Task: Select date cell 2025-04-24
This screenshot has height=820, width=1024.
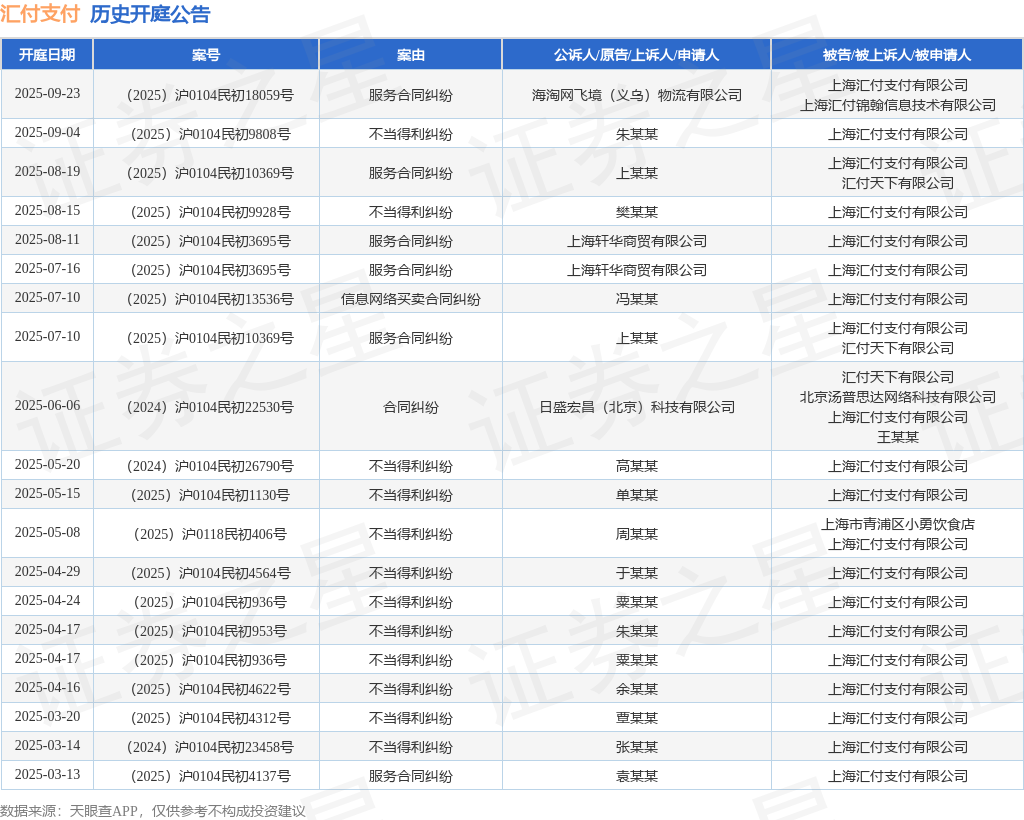Action: coord(47,601)
